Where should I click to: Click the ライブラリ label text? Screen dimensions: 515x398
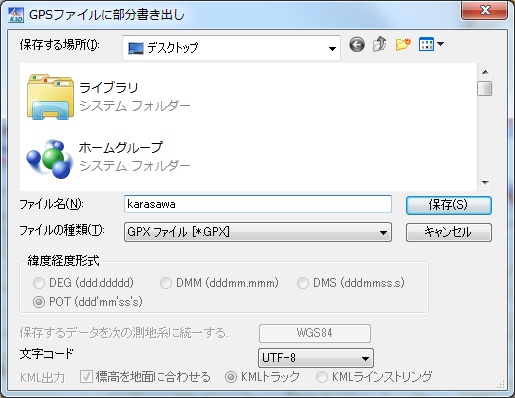click(109, 87)
